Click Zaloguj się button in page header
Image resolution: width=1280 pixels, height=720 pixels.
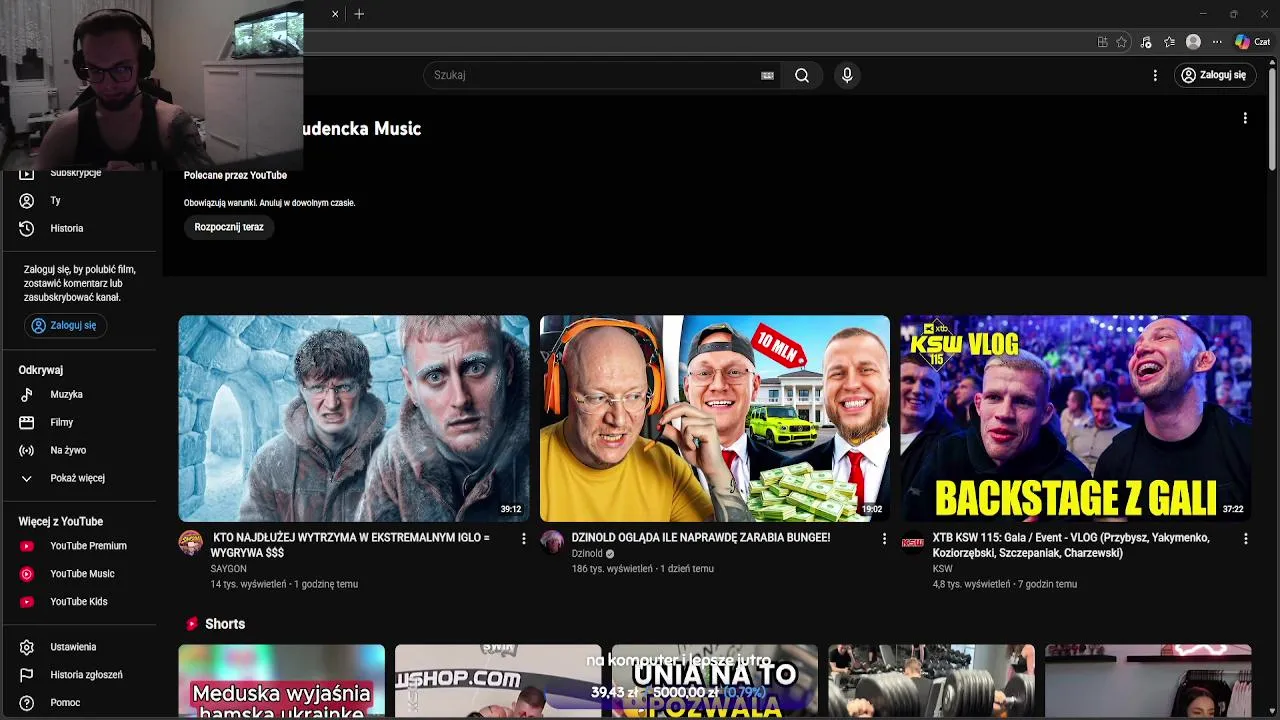tap(1214, 75)
